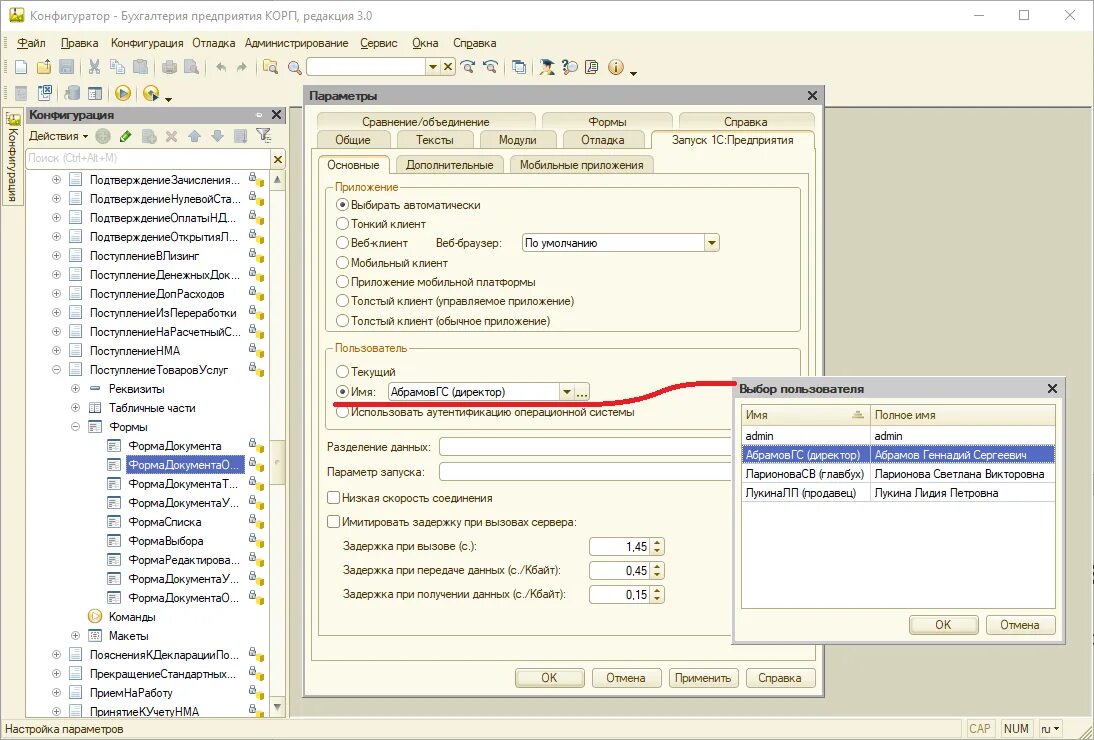This screenshot has height=740, width=1094.
Task: Clear the toolbar search combo box
Action: (x=448, y=67)
